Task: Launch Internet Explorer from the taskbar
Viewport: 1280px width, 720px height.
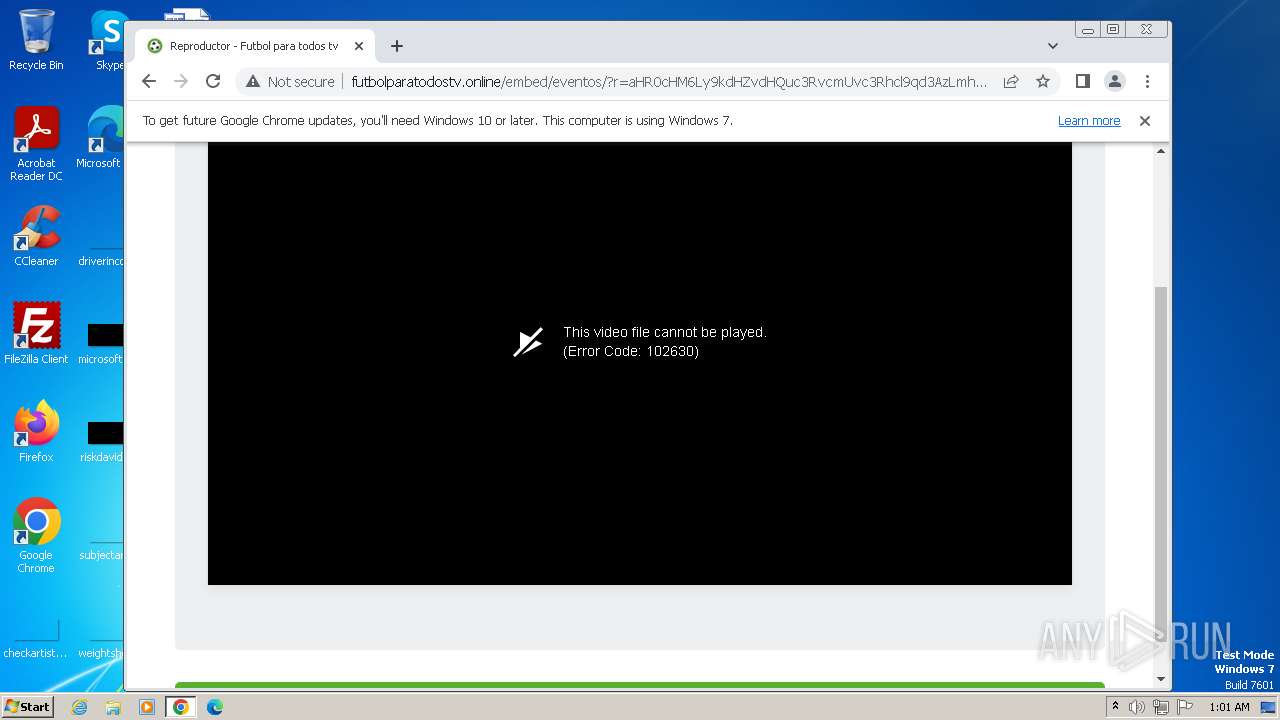Action: point(80,707)
